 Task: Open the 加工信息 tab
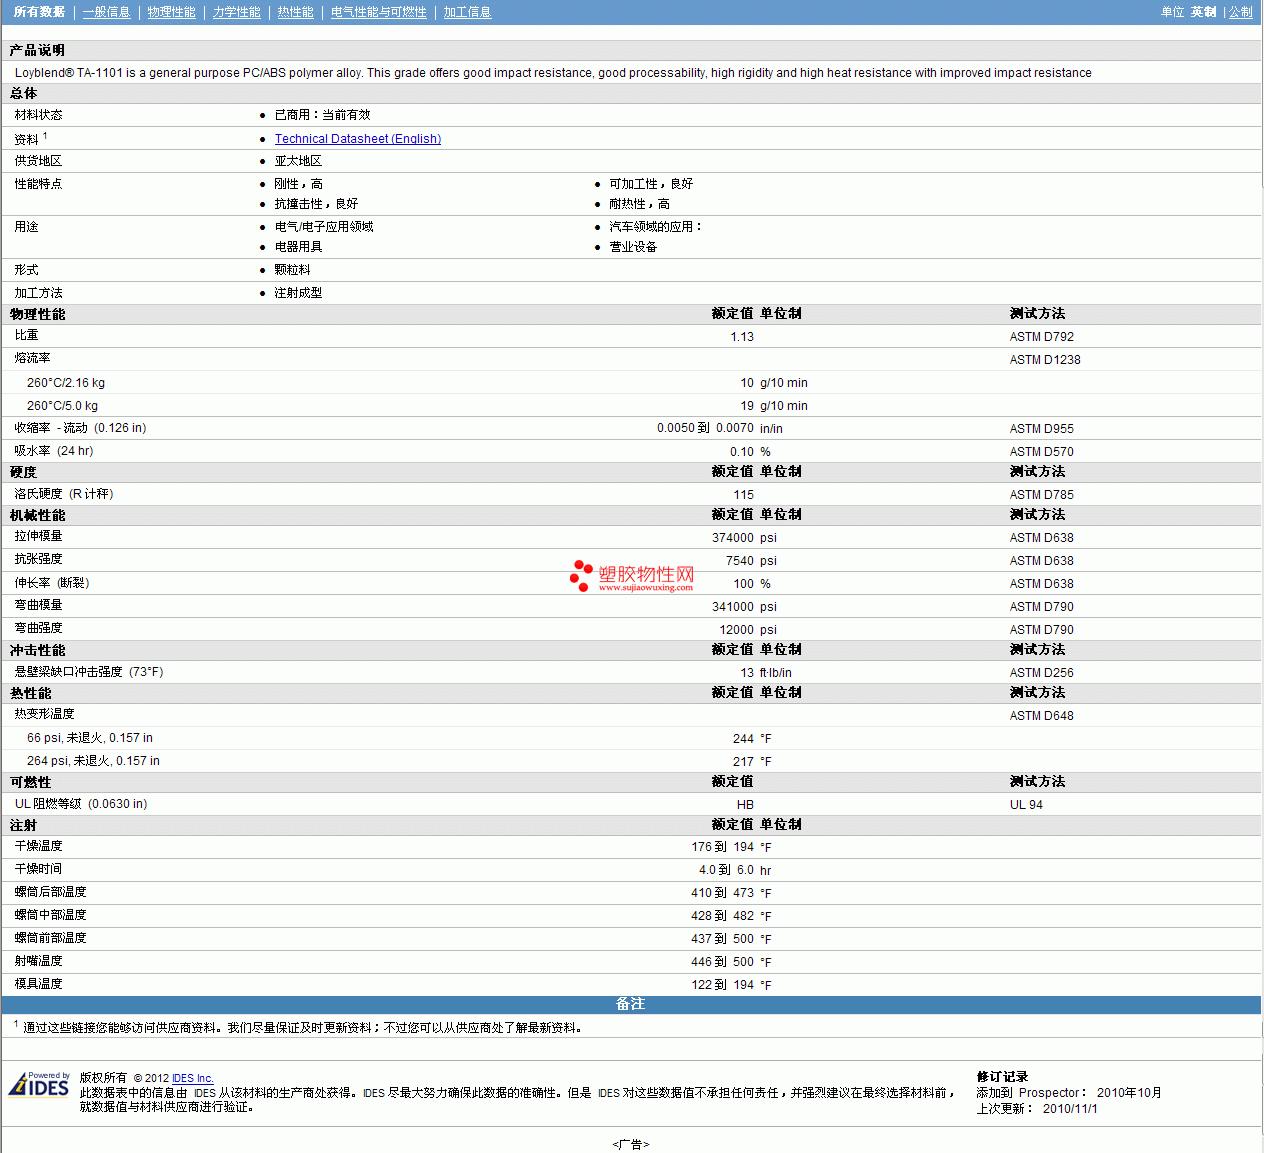(467, 12)
